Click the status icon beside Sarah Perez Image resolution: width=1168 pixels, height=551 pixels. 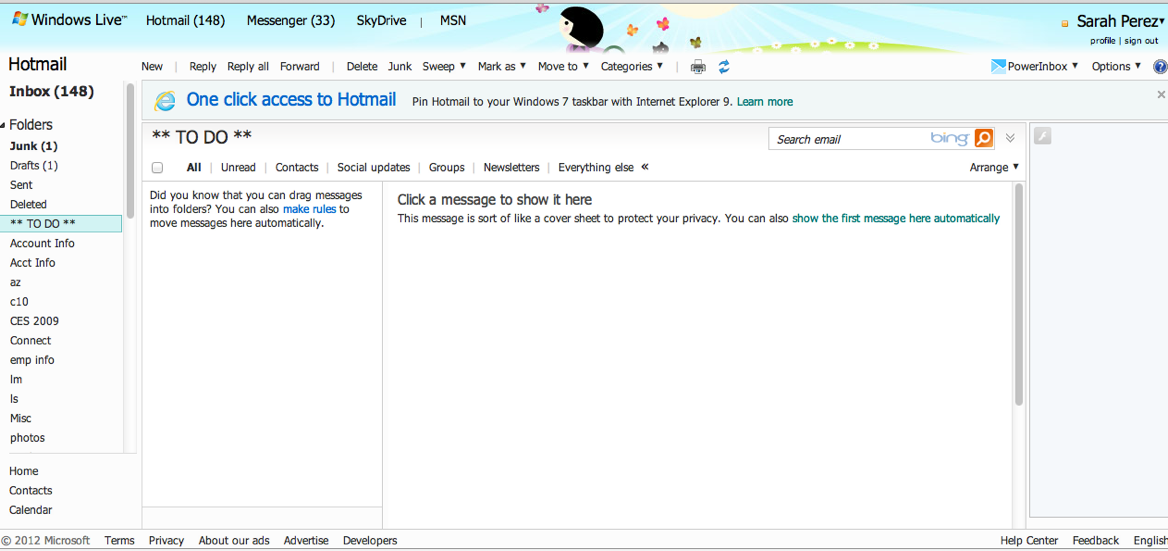click(1065, 24)
